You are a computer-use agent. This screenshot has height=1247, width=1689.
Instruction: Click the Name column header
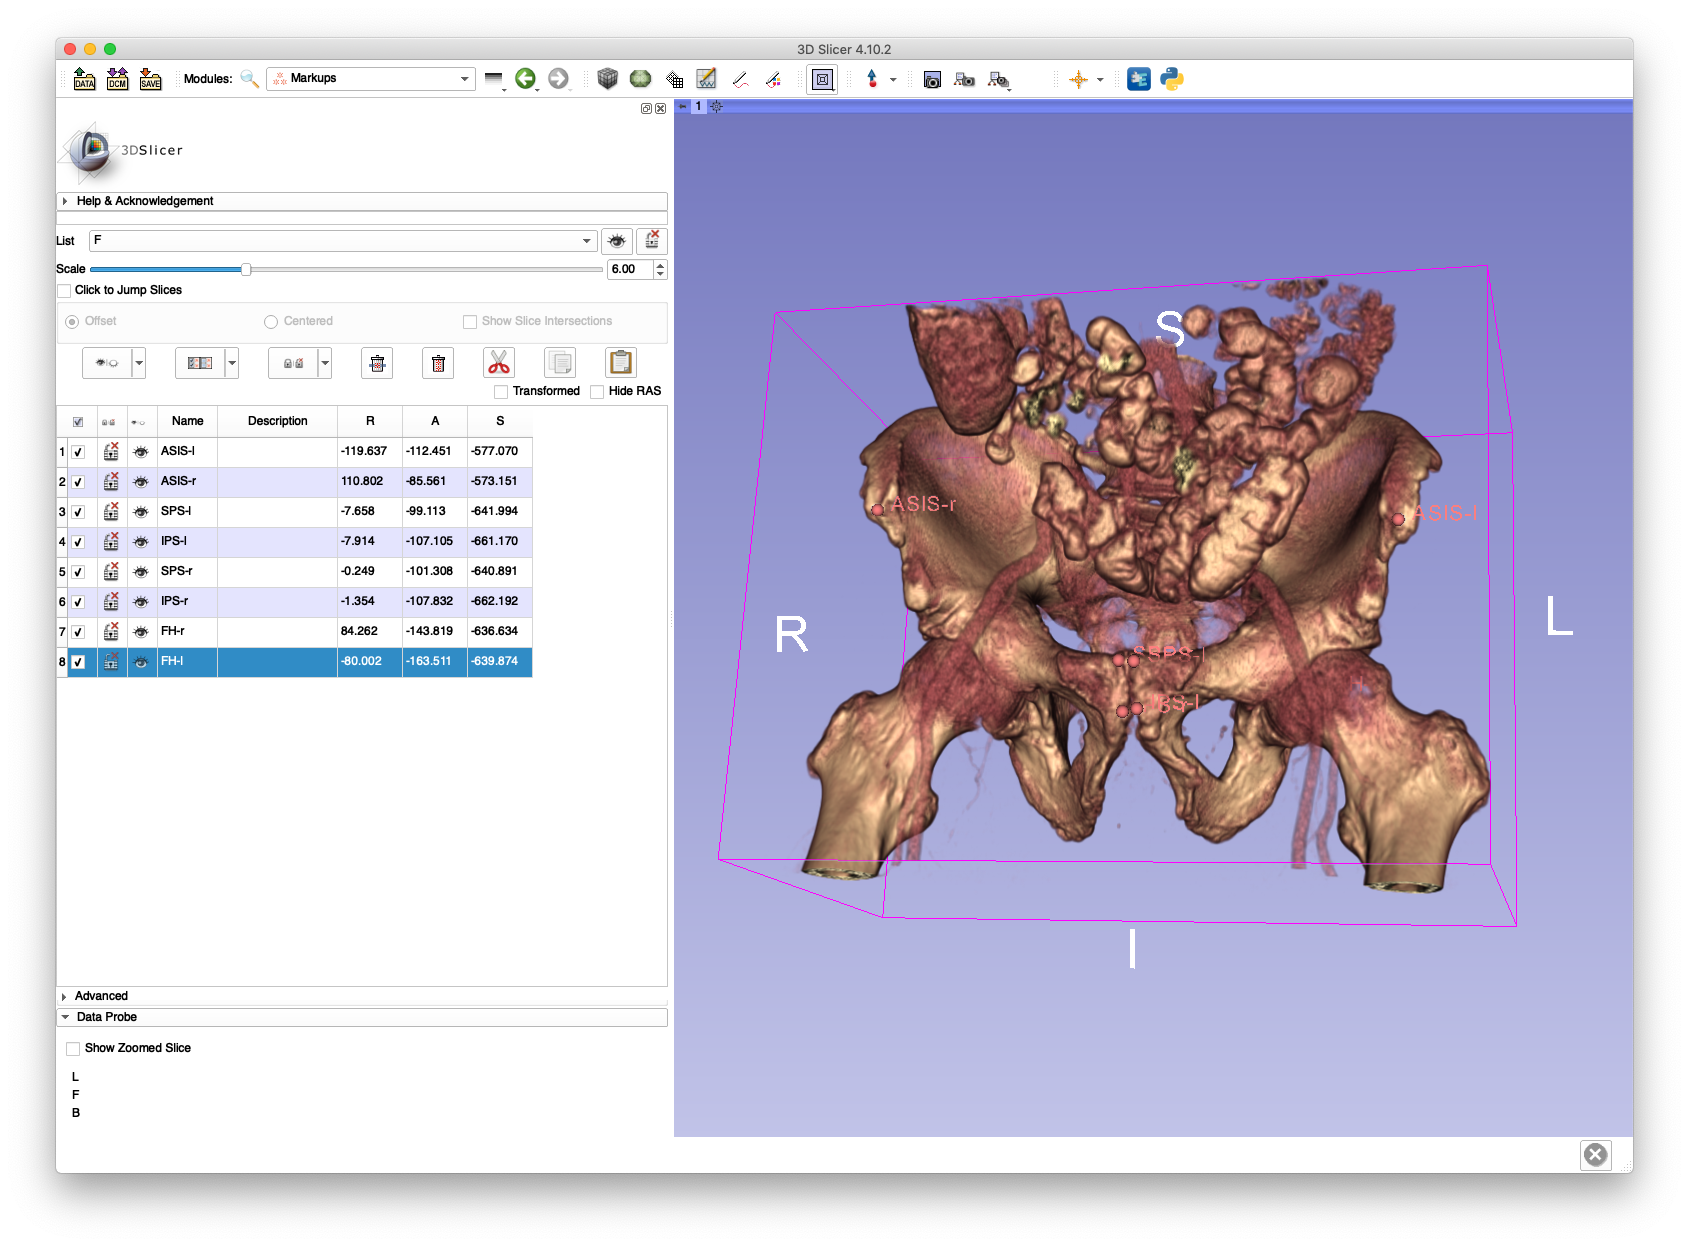click(x=187, y=421)
